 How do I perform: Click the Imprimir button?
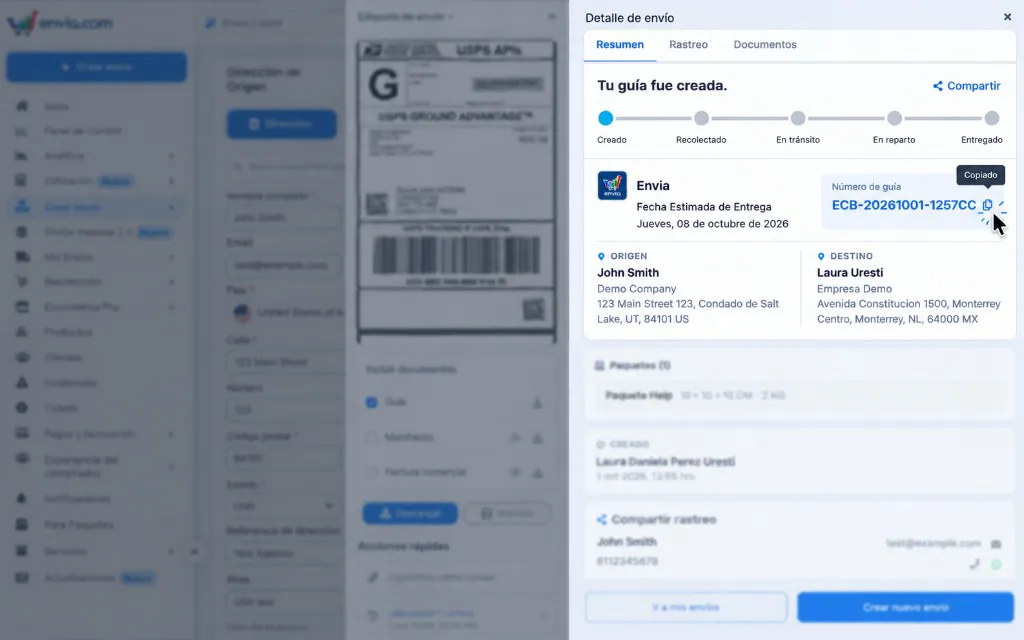[507, 513]
